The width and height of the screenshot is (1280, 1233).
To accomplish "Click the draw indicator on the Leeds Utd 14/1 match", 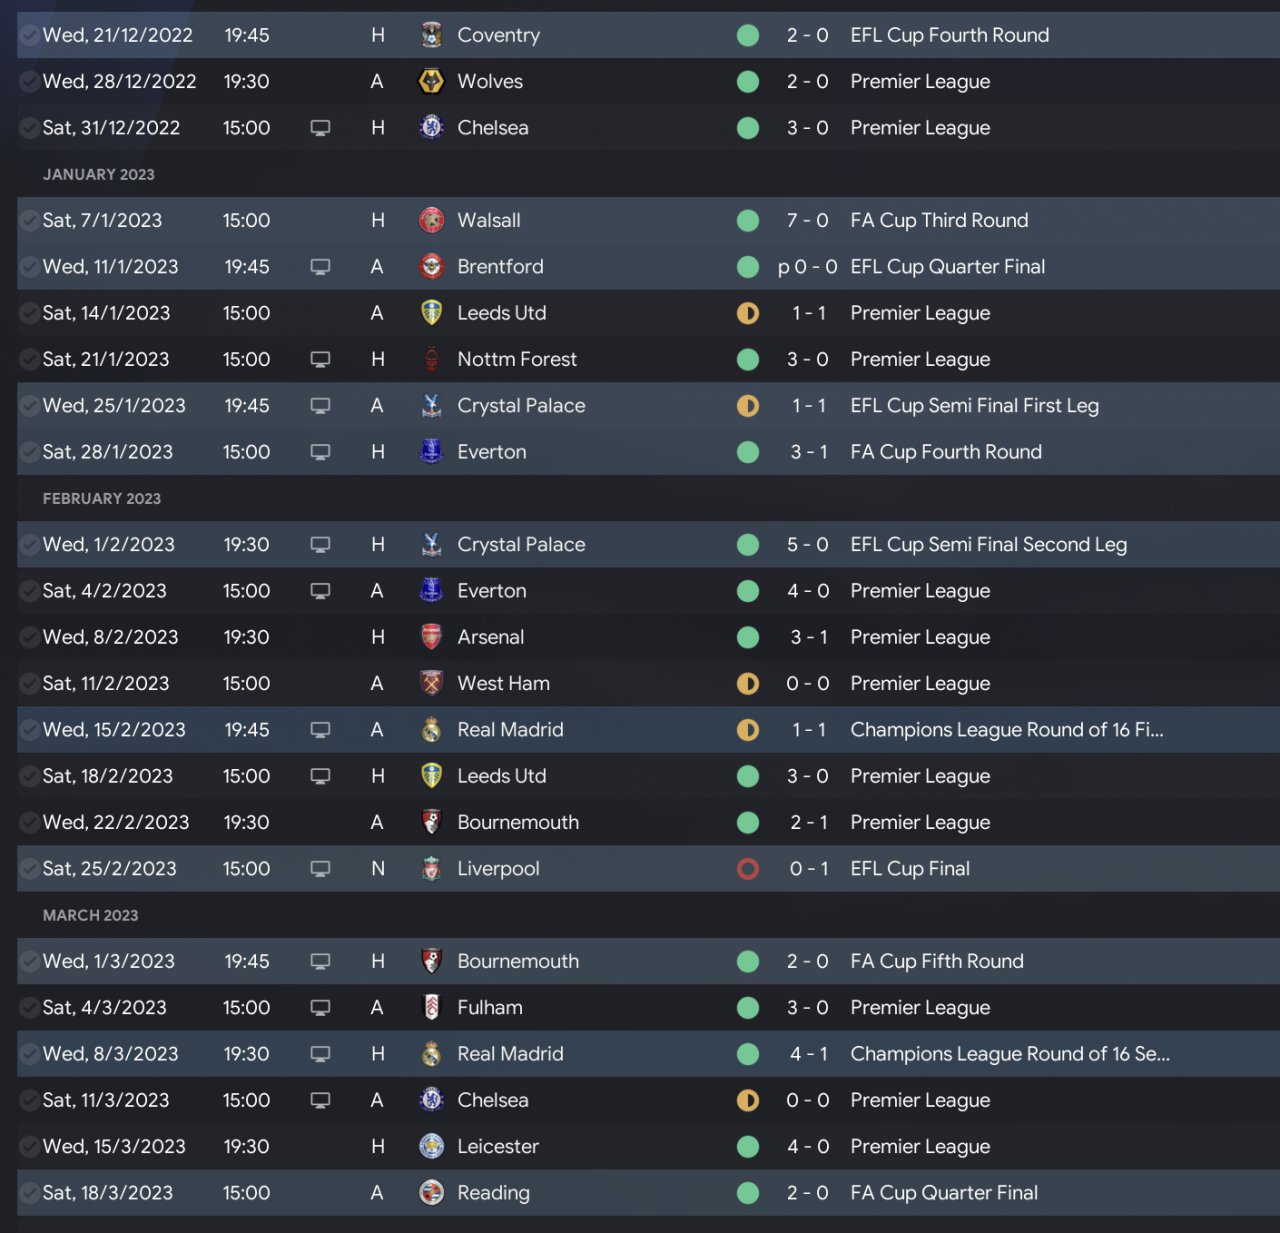I will [x=748, y=313].
